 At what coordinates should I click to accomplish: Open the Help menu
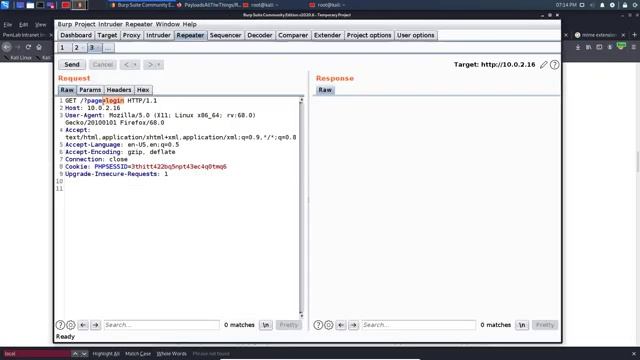pyautogui.click(x=189, y=24)
